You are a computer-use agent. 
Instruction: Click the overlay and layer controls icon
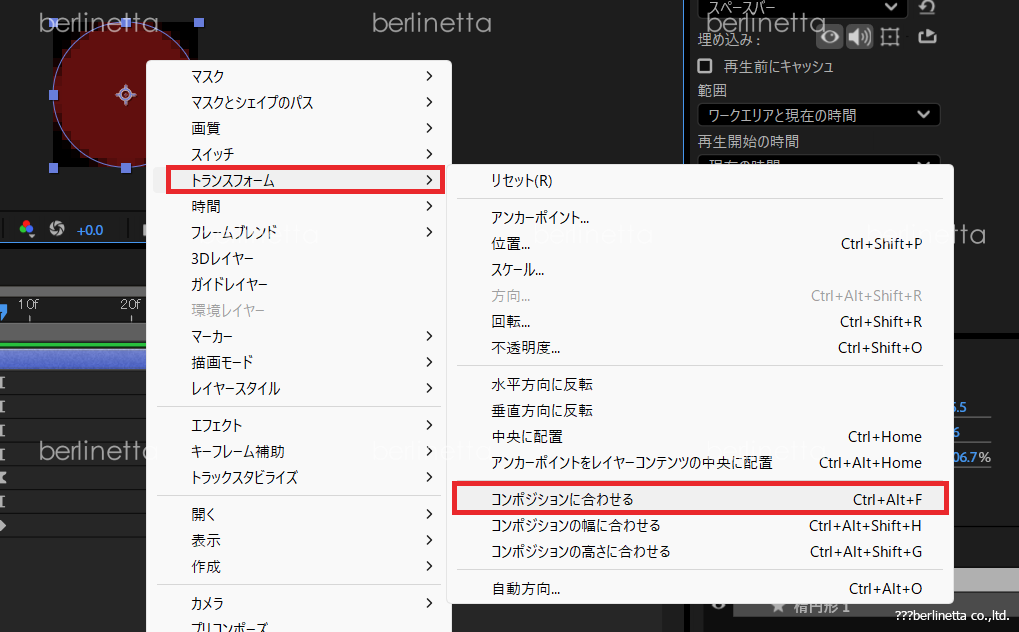[891, 38]
